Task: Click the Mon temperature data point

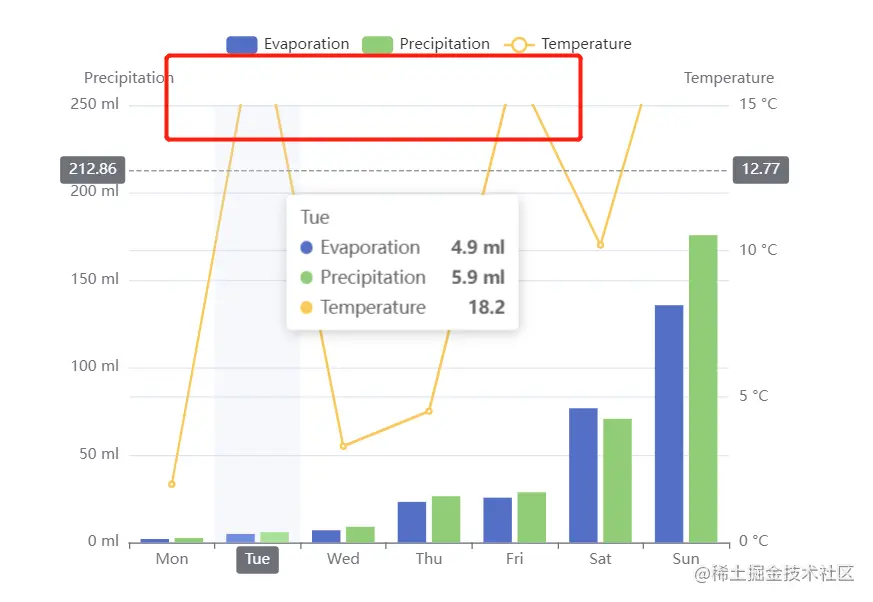Action: (x=171, y=484)
